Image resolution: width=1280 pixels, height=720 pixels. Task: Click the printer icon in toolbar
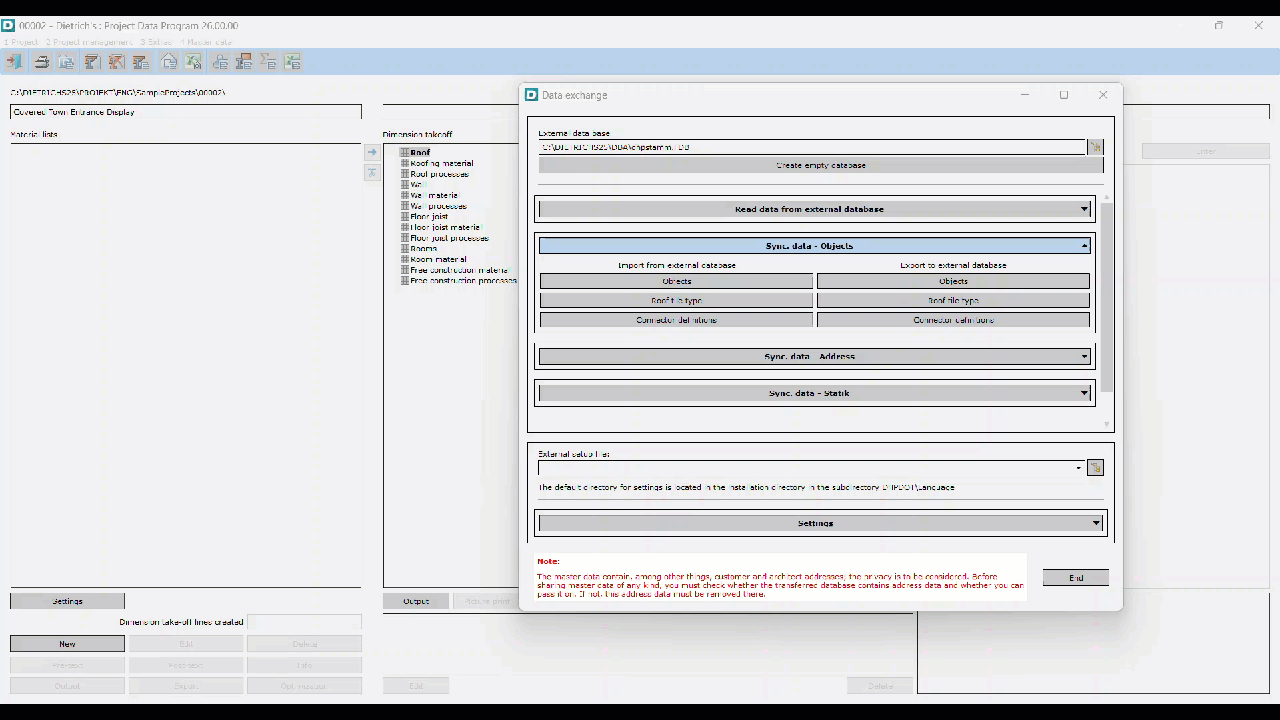tap(42, 62)
